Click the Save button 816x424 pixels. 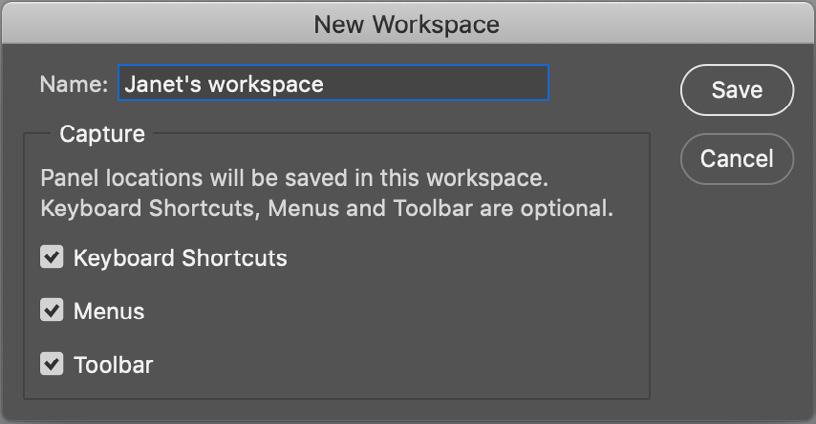[x=737, y=90]
